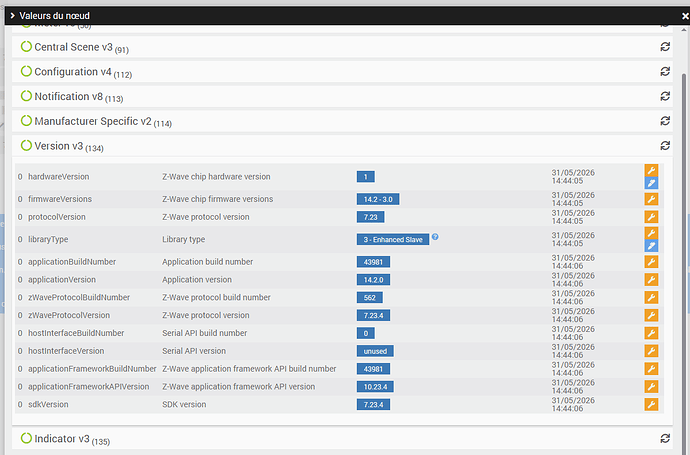Click orange wrench for hostInterfaceVersion row

pos(651,351)
